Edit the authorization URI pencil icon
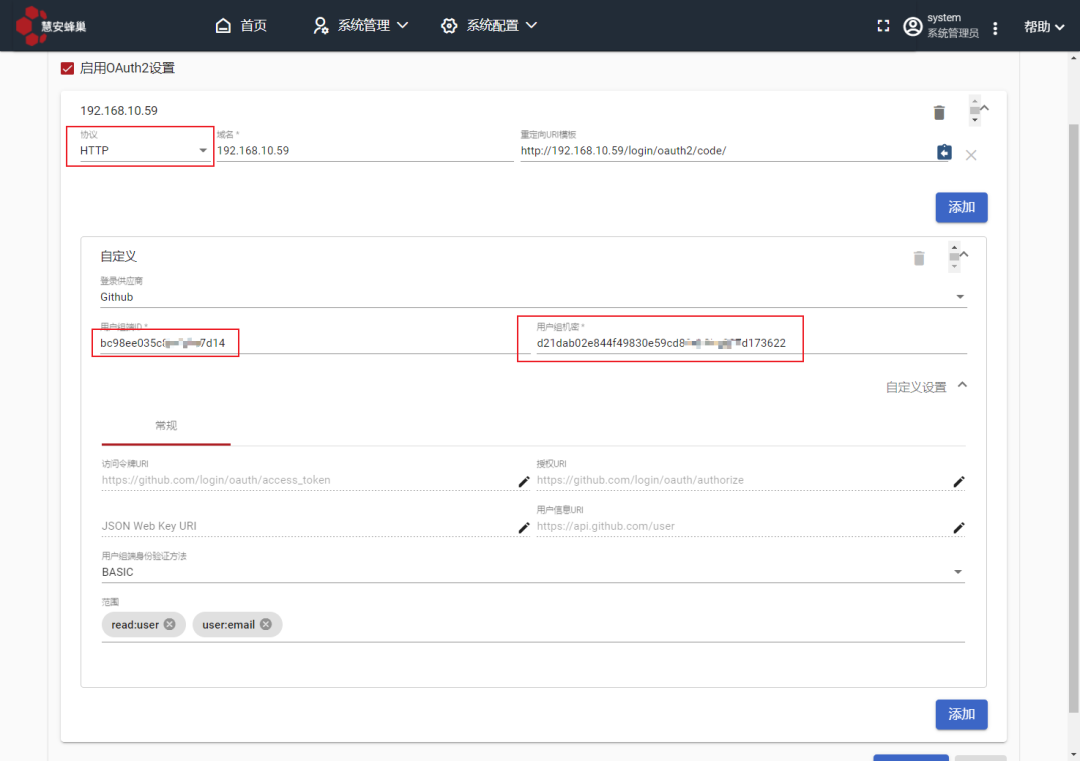 pyautogui.click(x=959, y=481)
